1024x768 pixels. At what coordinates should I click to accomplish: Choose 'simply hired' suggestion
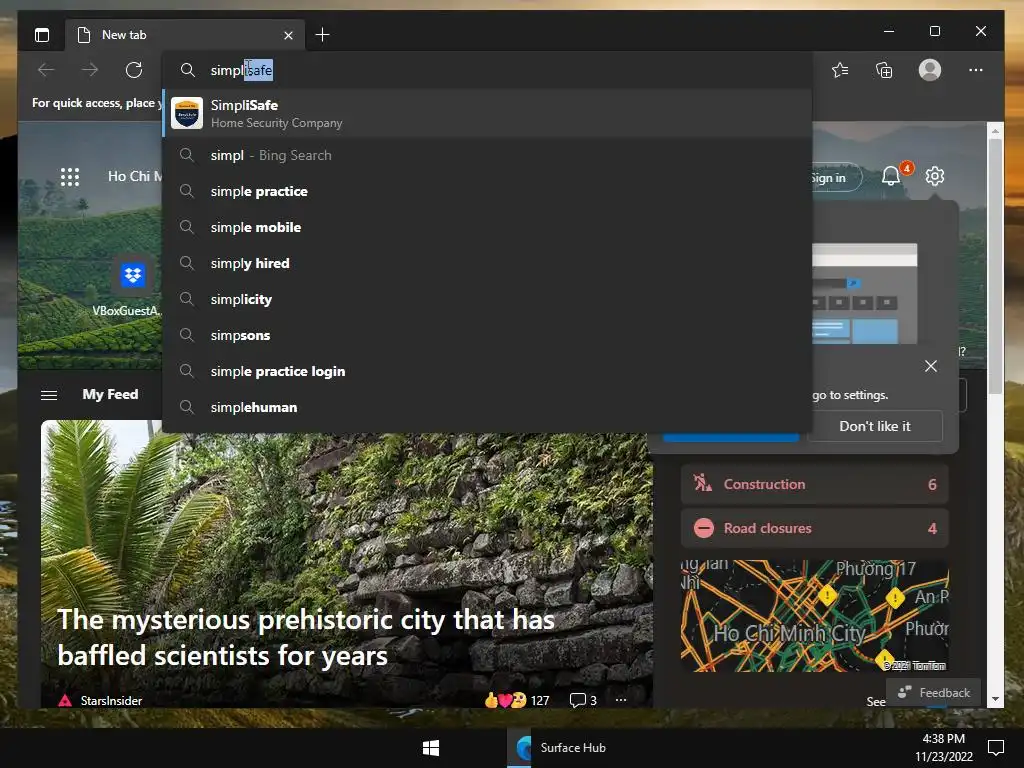[487, 263]
